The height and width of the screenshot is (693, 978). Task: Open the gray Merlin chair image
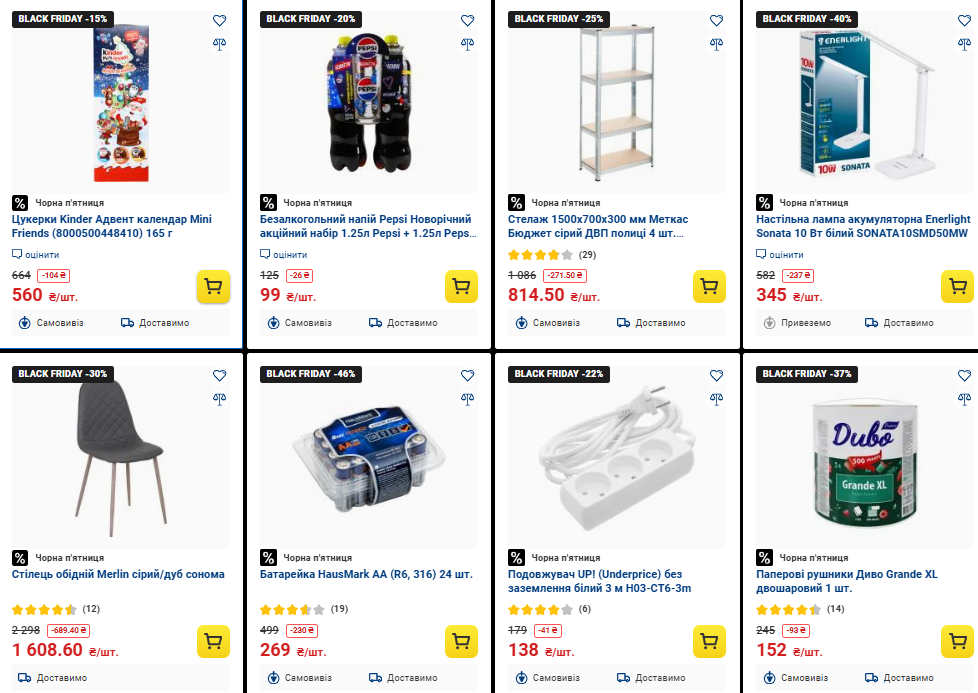tap(119, 455)
